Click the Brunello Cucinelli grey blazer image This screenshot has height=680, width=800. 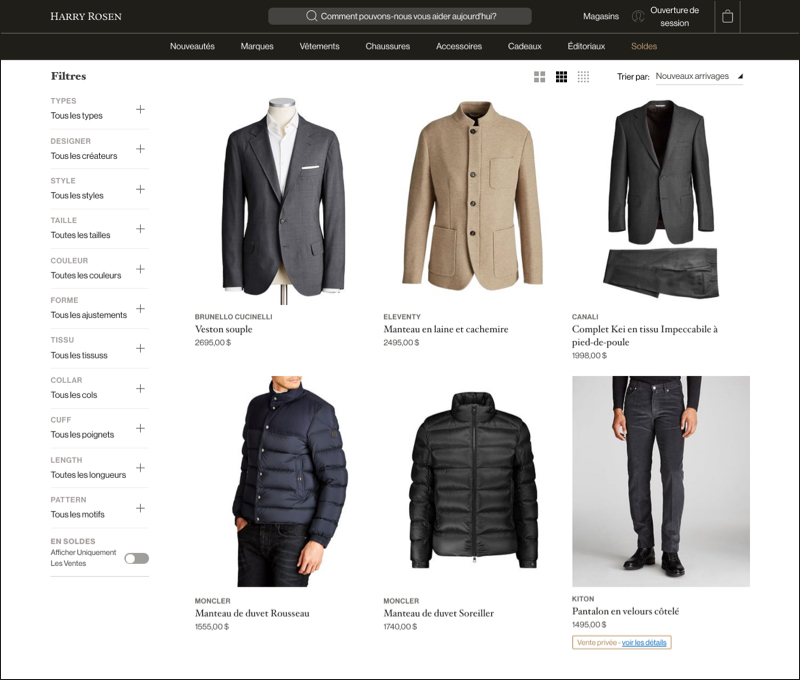[284, 202]
